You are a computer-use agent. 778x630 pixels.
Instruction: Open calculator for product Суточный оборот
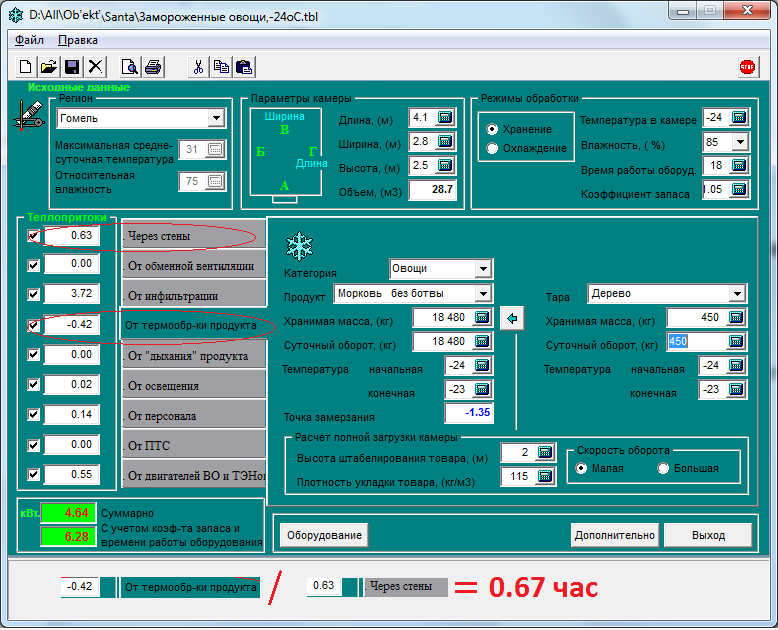click(482, 341)
